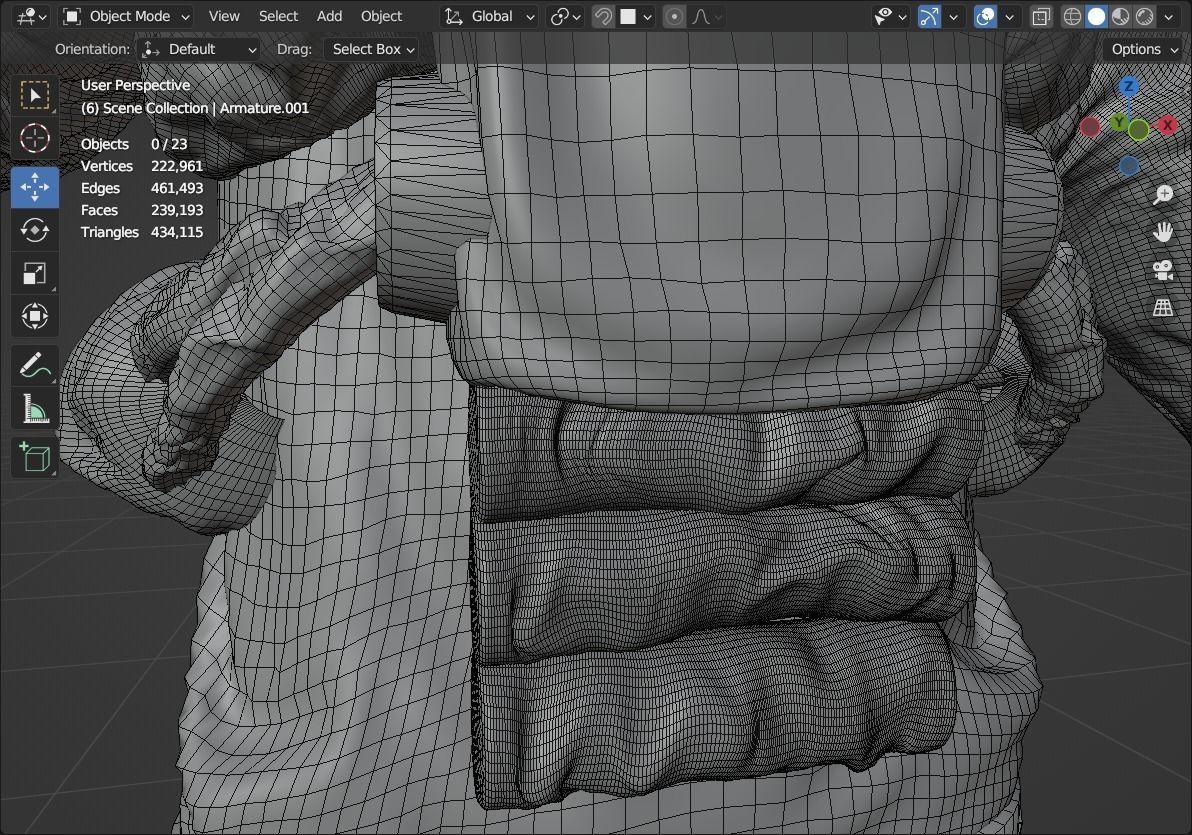Viewport: 1192px width, 835px height.
Task: Open the Select menu
Action: [x=277, y=16]
